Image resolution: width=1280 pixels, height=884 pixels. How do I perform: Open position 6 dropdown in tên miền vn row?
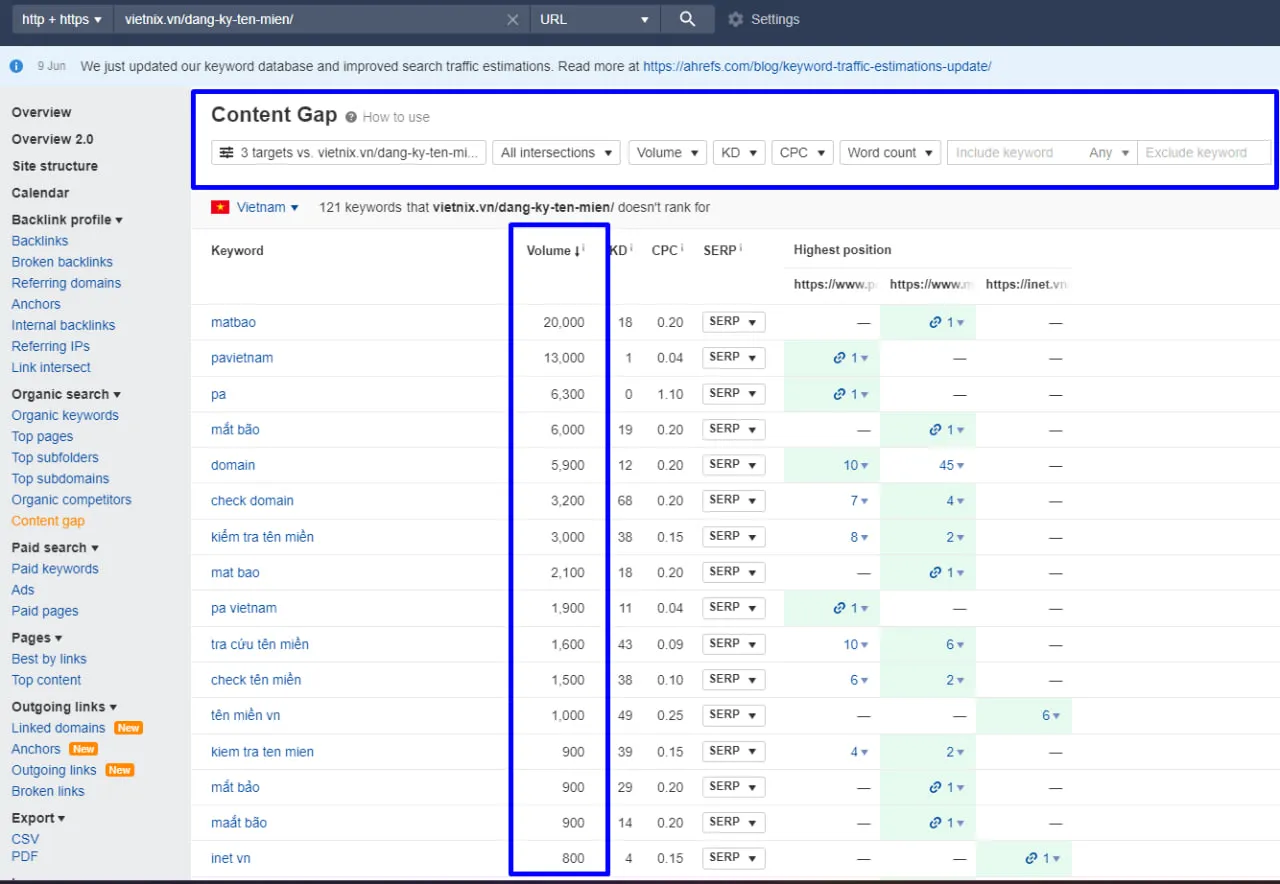click(1050, 715)
